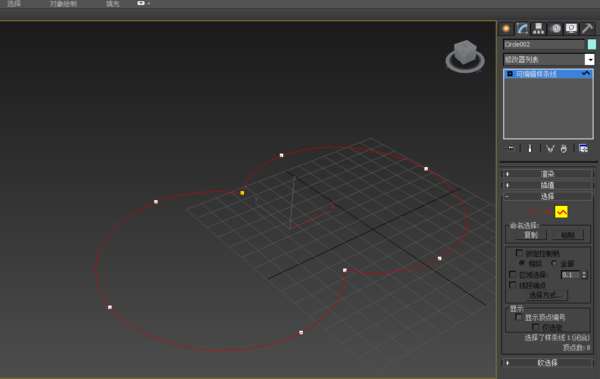This screenshot has height=379, width=600.
Task: Open the Motion panel tab
Action: 556,29
